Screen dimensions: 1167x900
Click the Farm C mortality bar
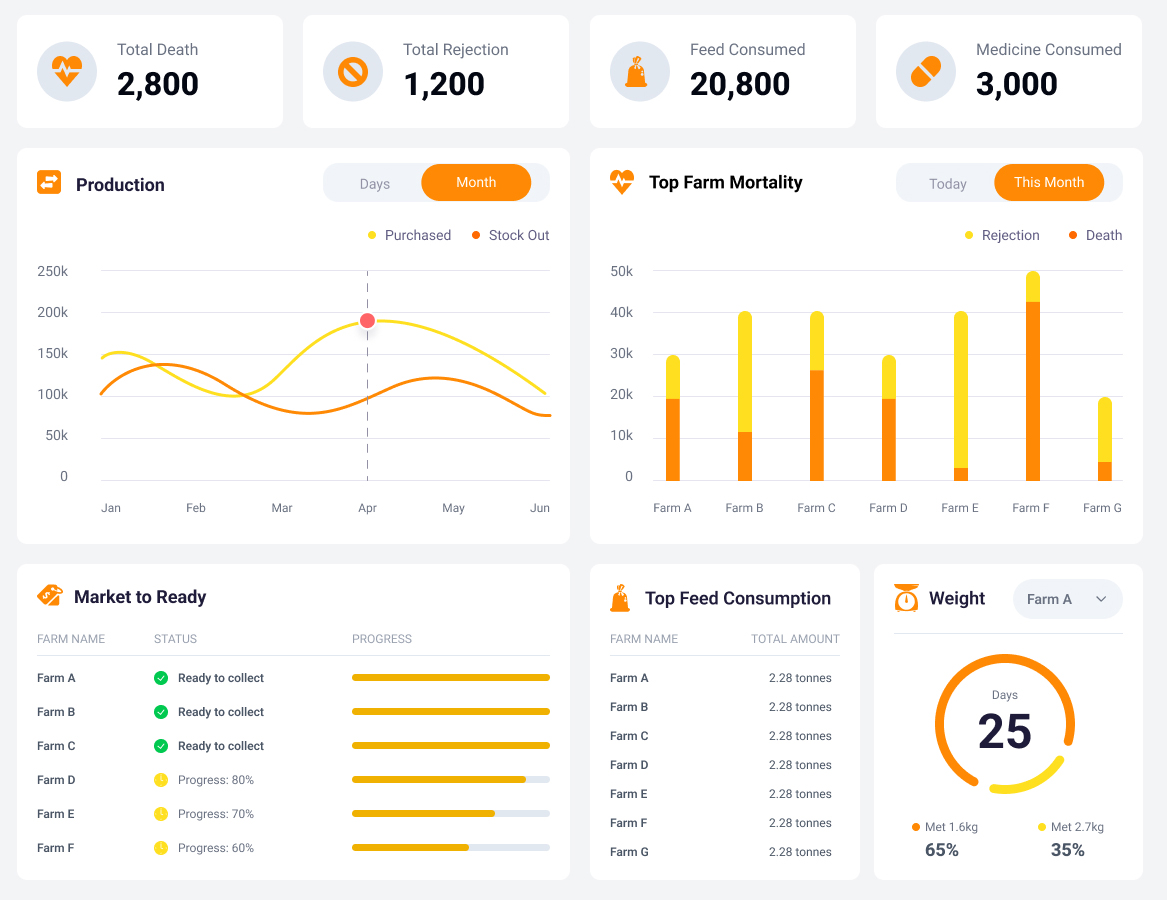coord(816,396)
